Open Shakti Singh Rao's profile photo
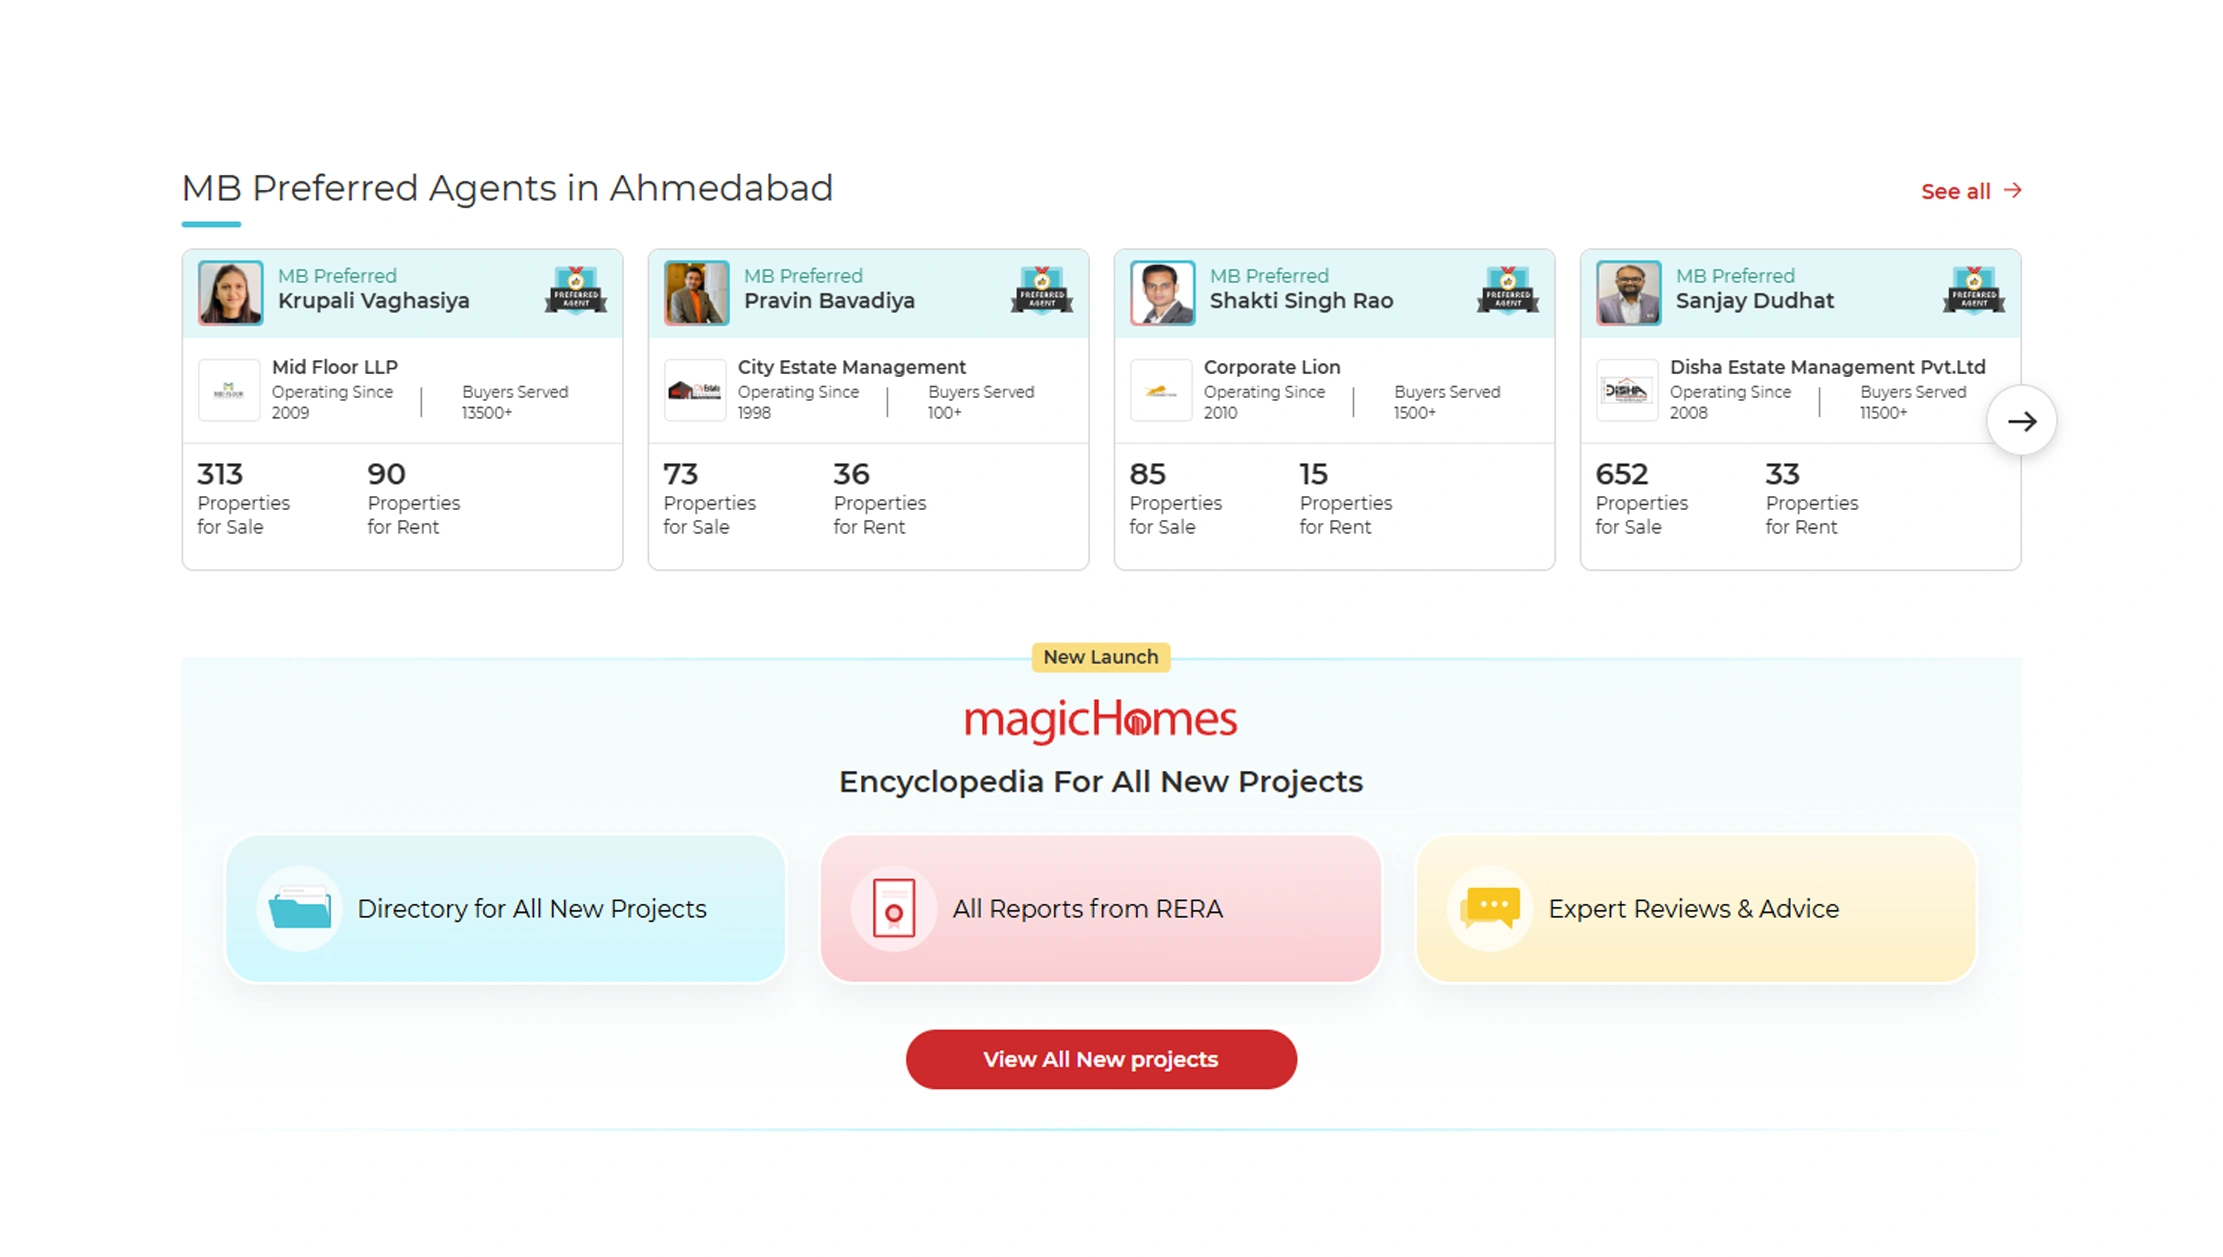Image resolution: width=2223 pixels, height=1257 pixels. pyautogui.click(x=1162, y=293)
